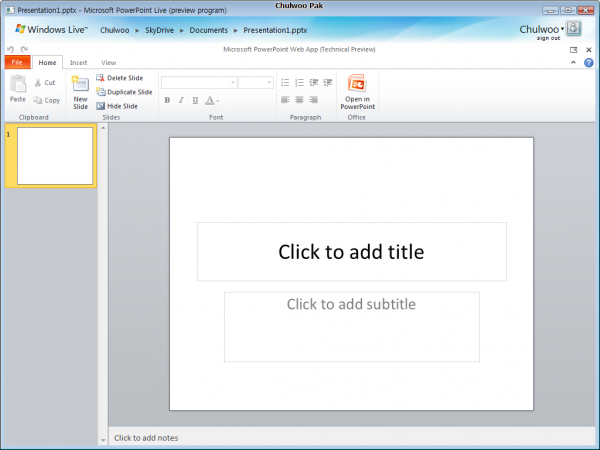Click Duplicate Slide
Viewport: 600px width, 450px height.
[124, 92]
